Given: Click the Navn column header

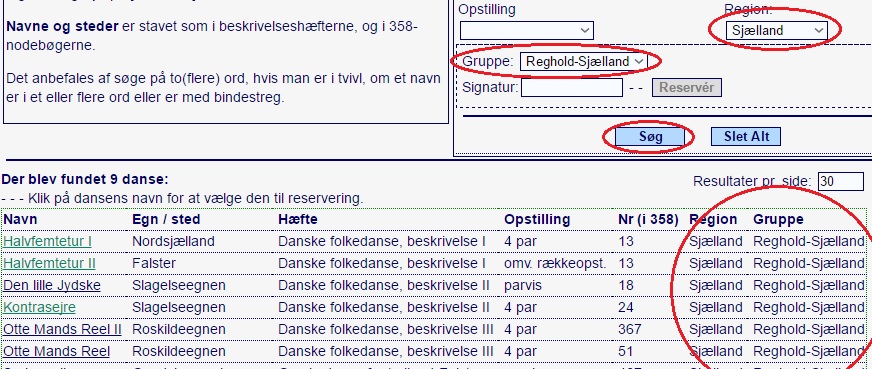Looking at the screenshot, I should (20, 220).
